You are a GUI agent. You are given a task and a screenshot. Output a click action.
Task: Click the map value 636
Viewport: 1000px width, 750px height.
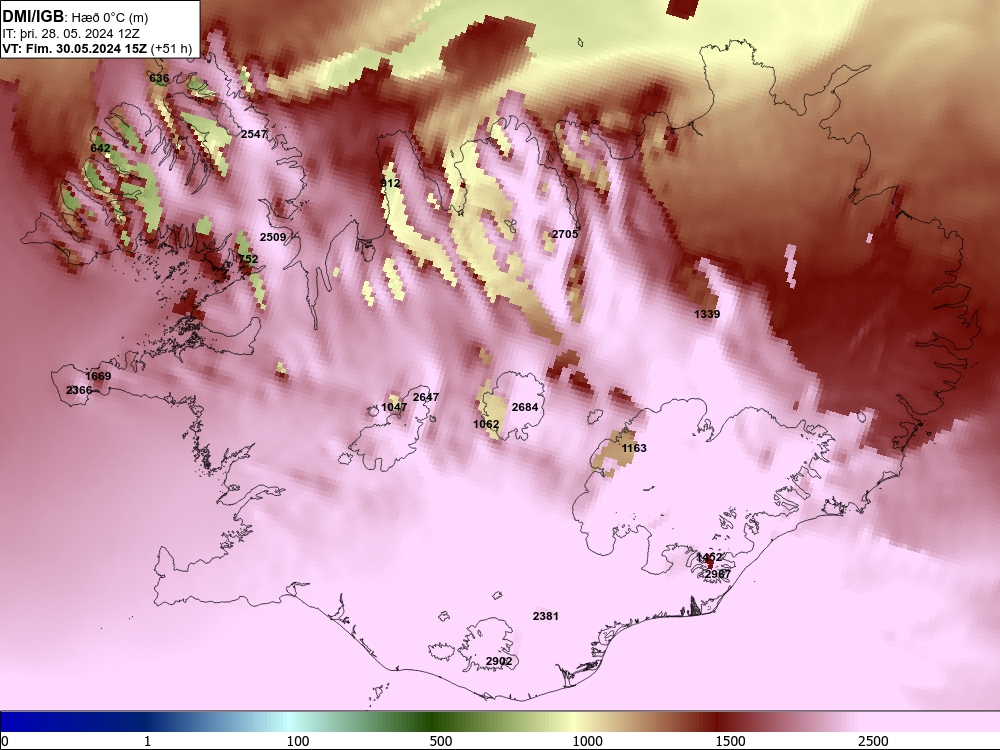159,78
